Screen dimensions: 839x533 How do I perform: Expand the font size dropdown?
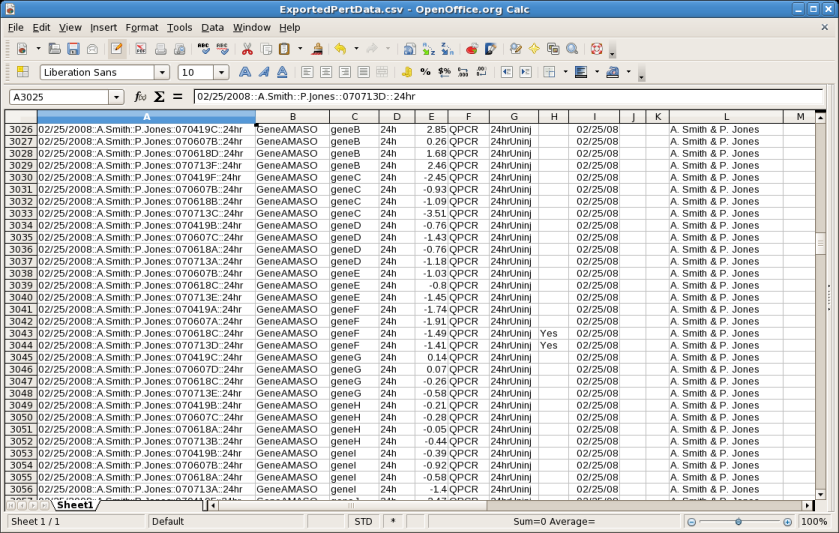[x=221, y=72]
